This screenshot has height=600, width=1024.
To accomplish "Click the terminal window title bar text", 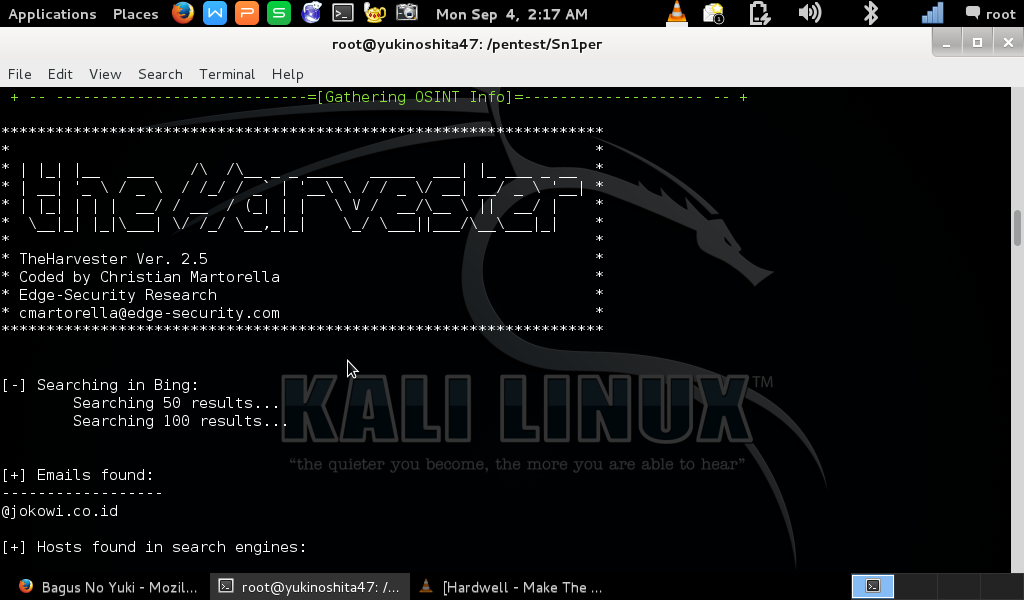I will [x=467, y=44].
